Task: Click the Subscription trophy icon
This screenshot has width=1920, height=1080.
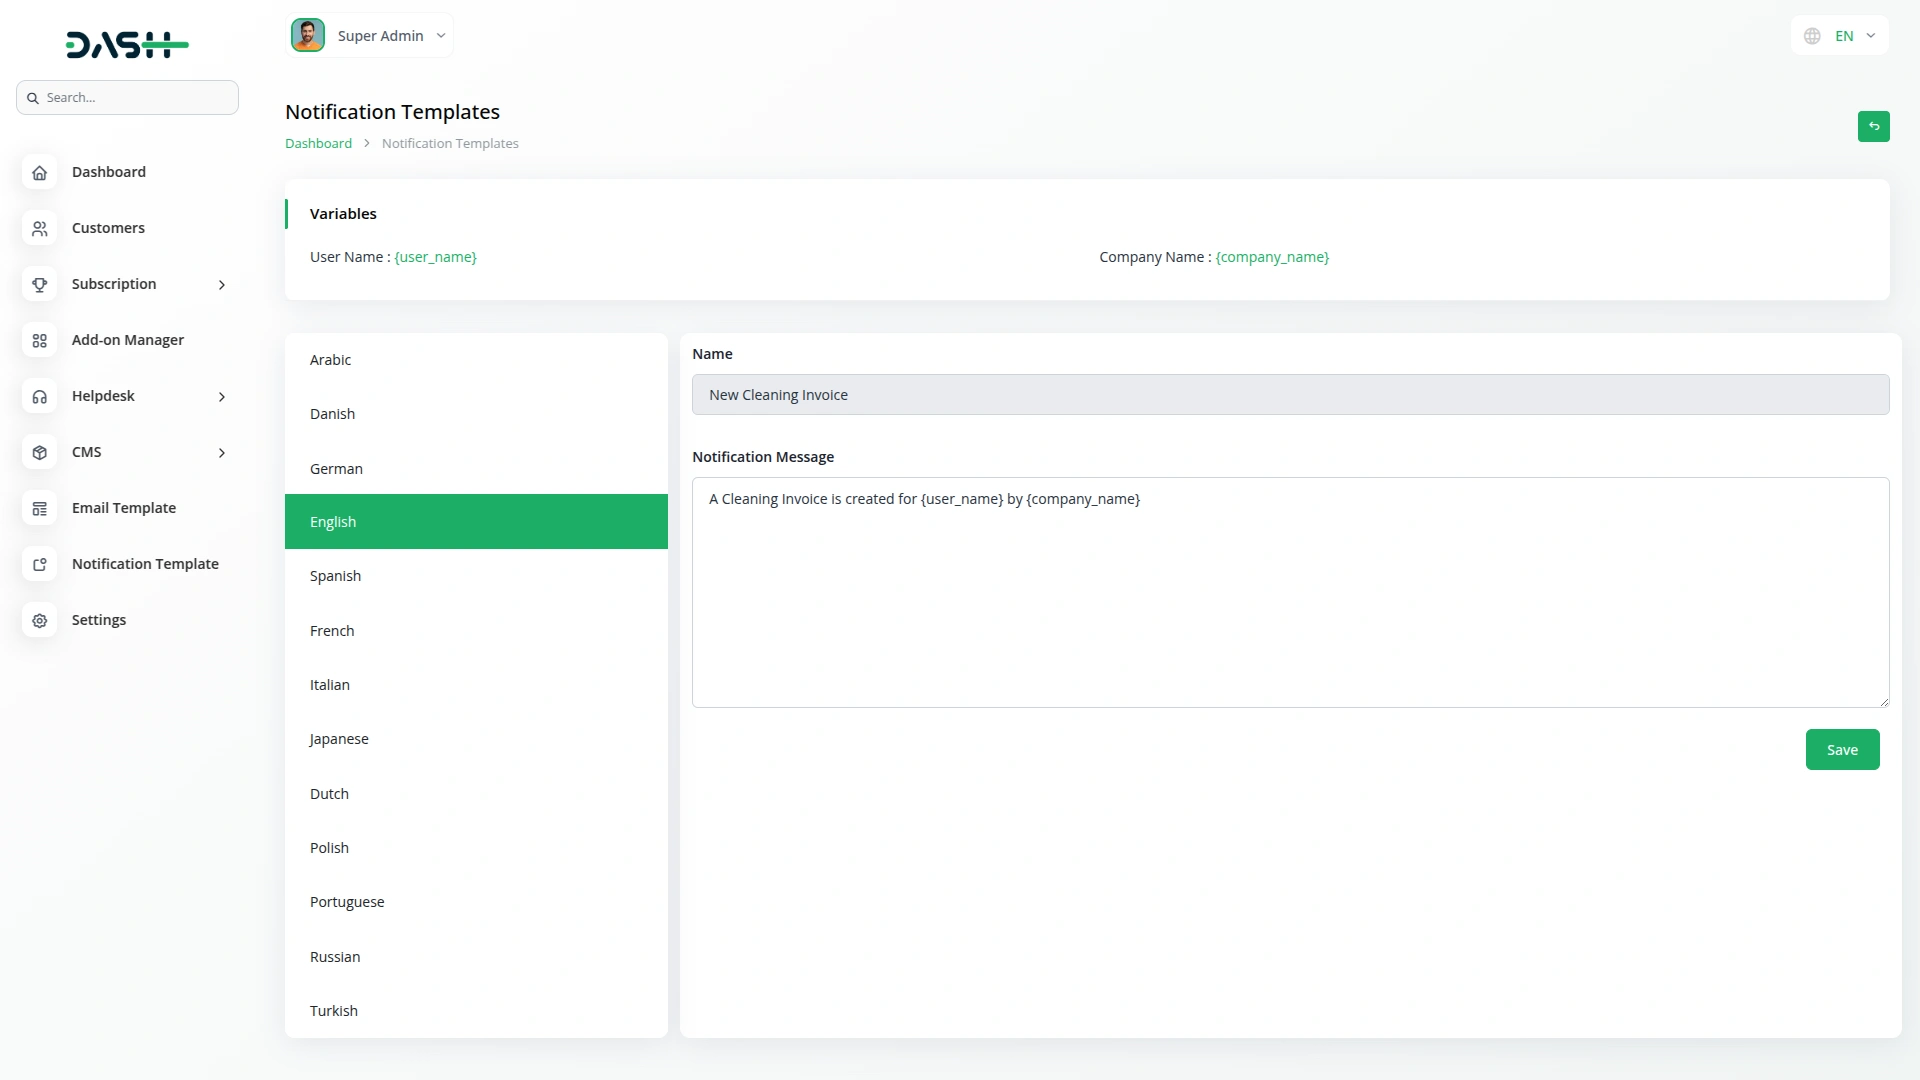Action: (40, 284)
